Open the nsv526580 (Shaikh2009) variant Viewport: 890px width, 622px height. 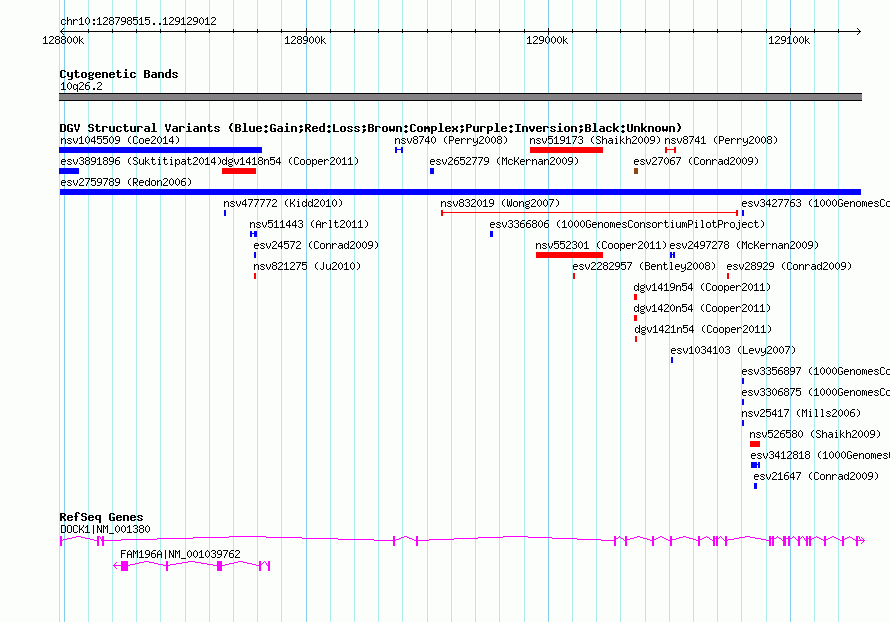tap(815, 434)
